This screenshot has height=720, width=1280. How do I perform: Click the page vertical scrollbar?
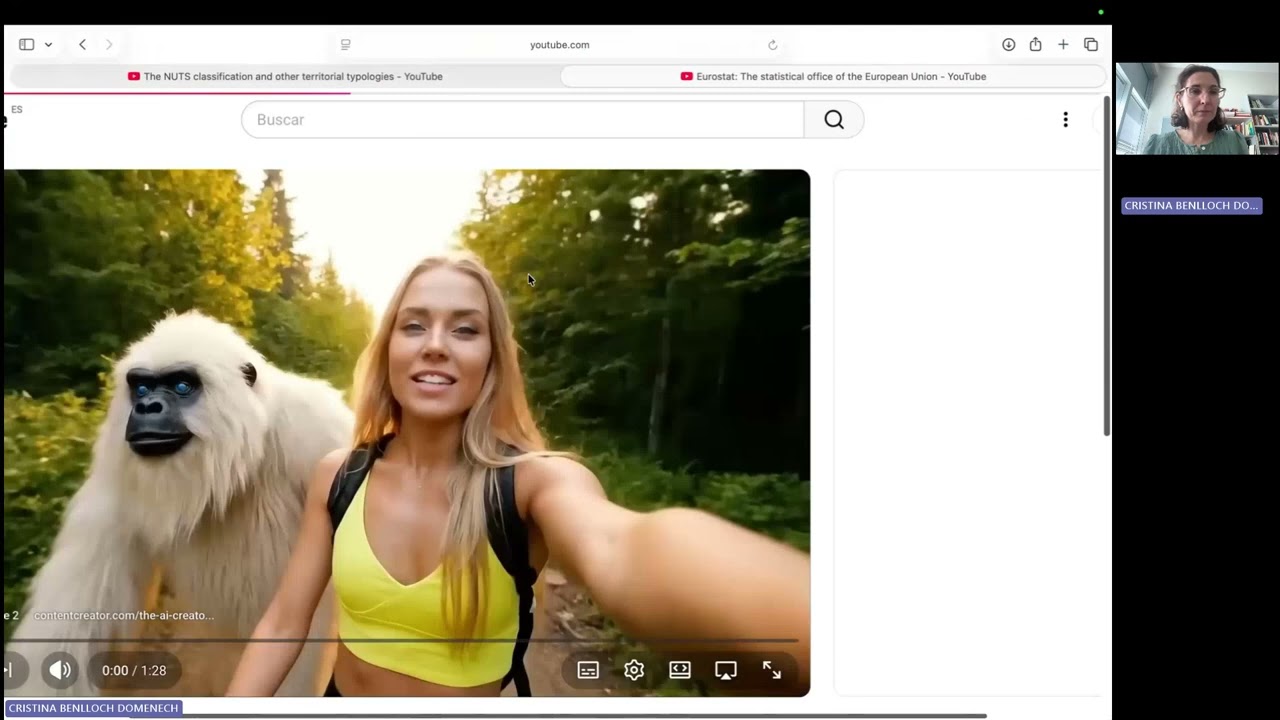click(1107, 266)
